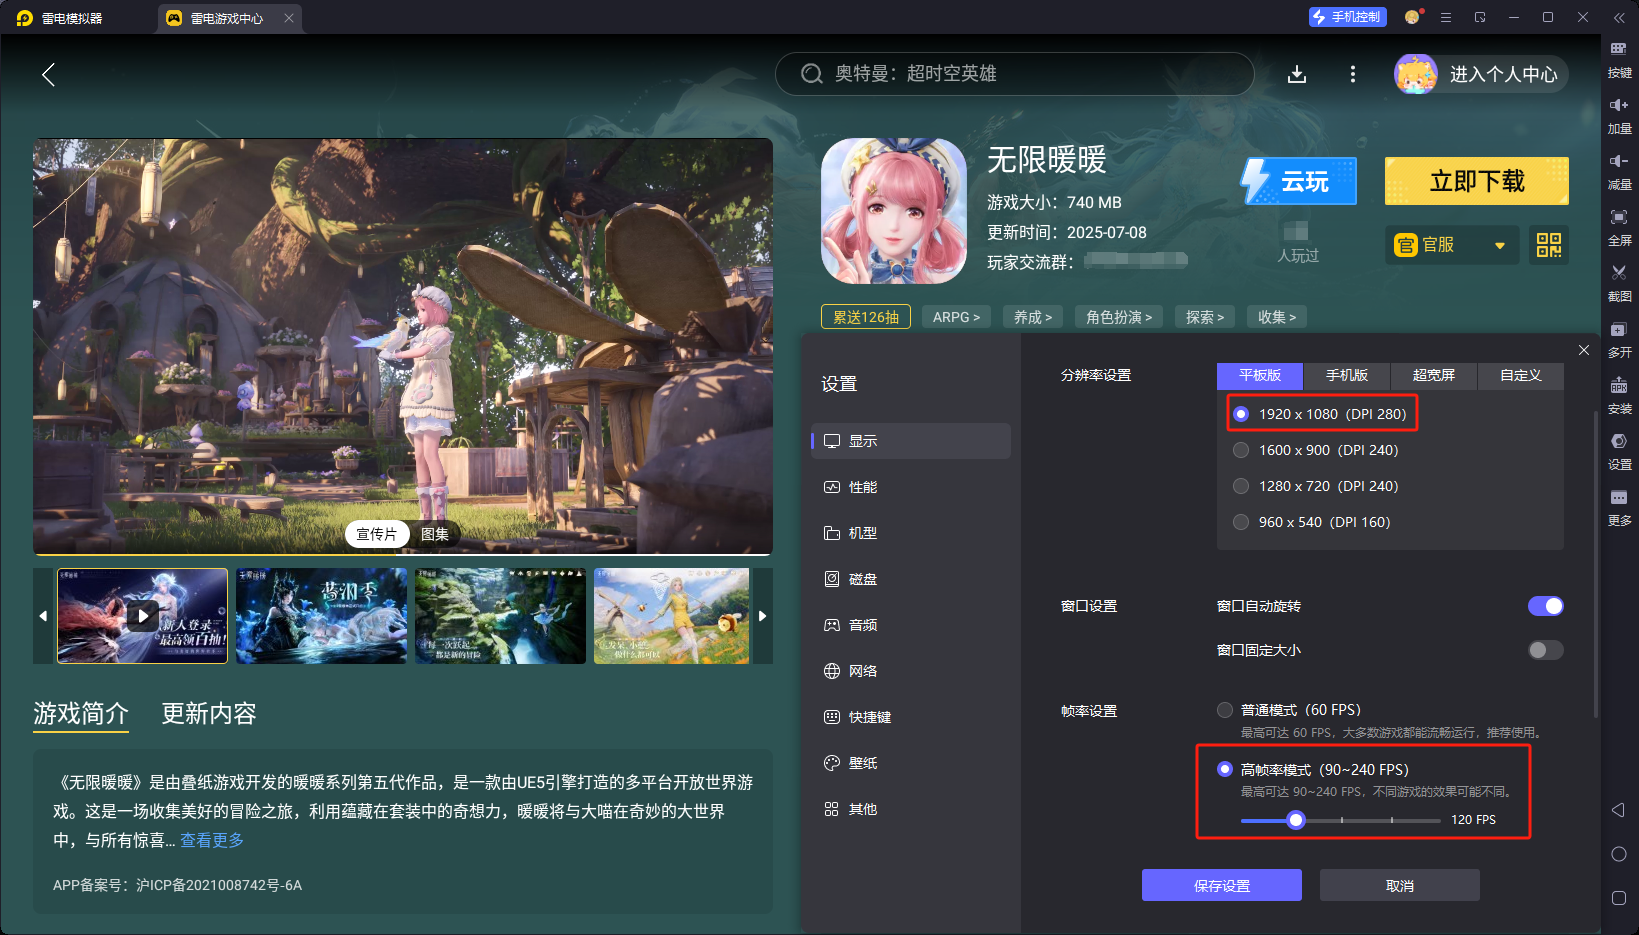Click 云玩 cloud play button
1639x935 pixels.
[x=1299, y=181]
